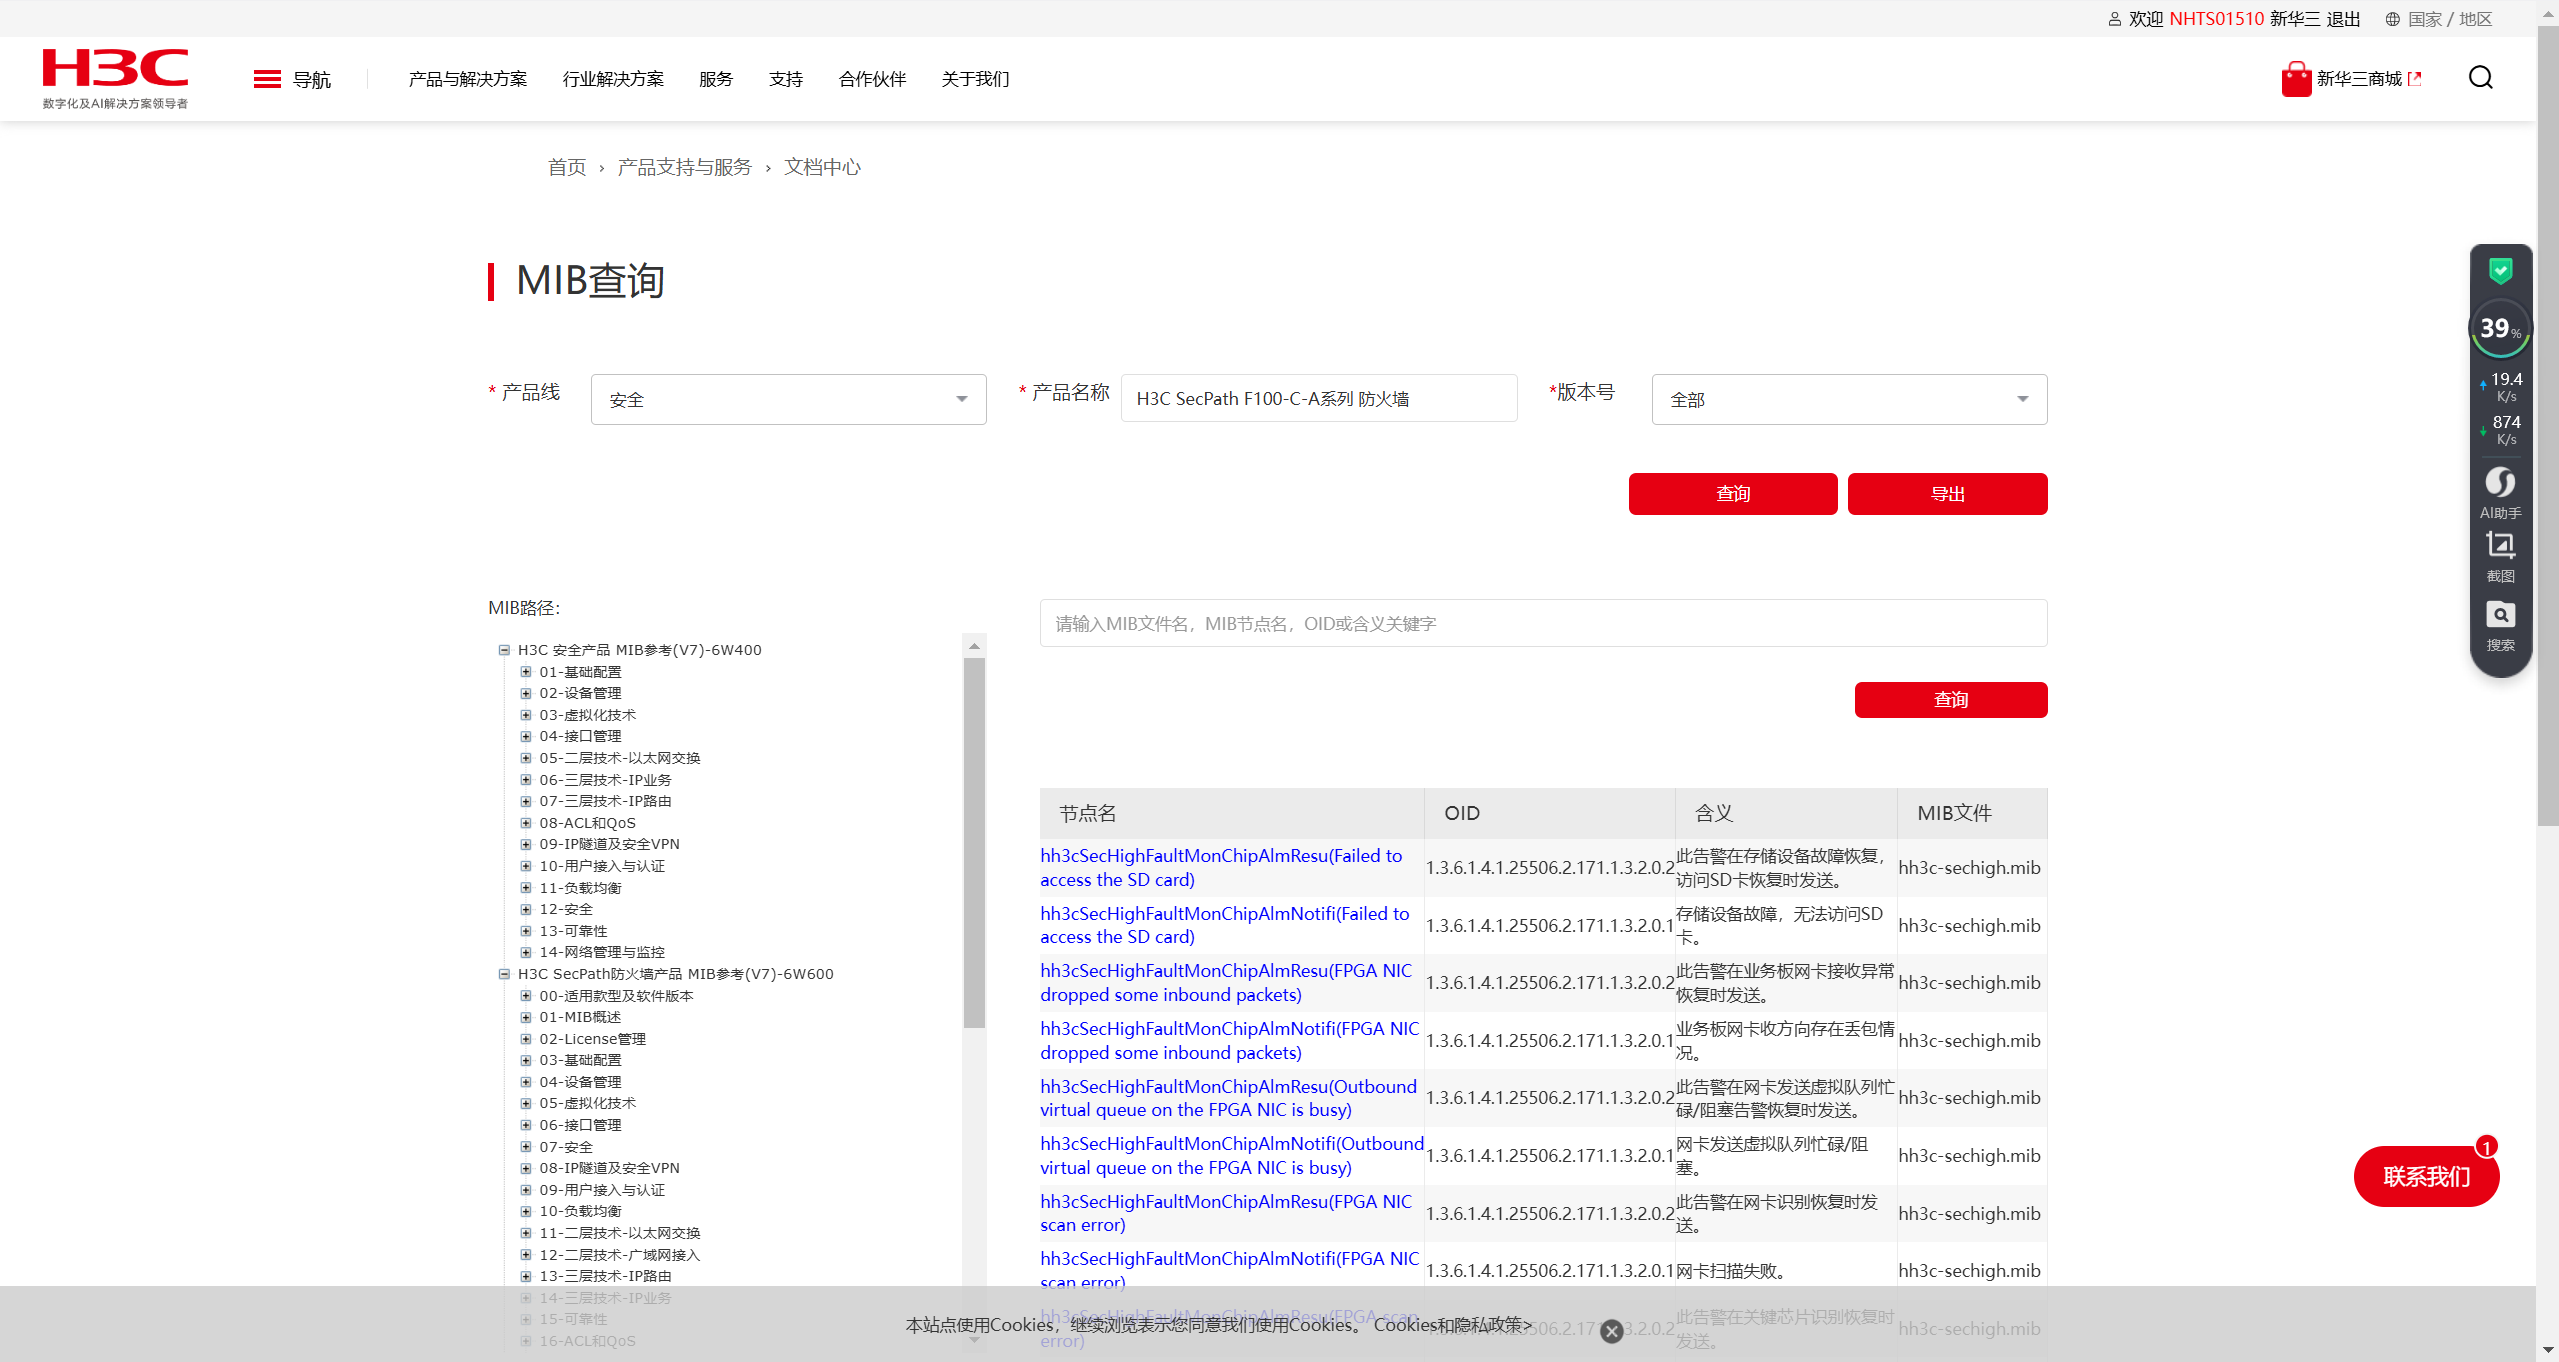
Task: Expand the 01-基础配置 tree node
Action: coord(526,672)
